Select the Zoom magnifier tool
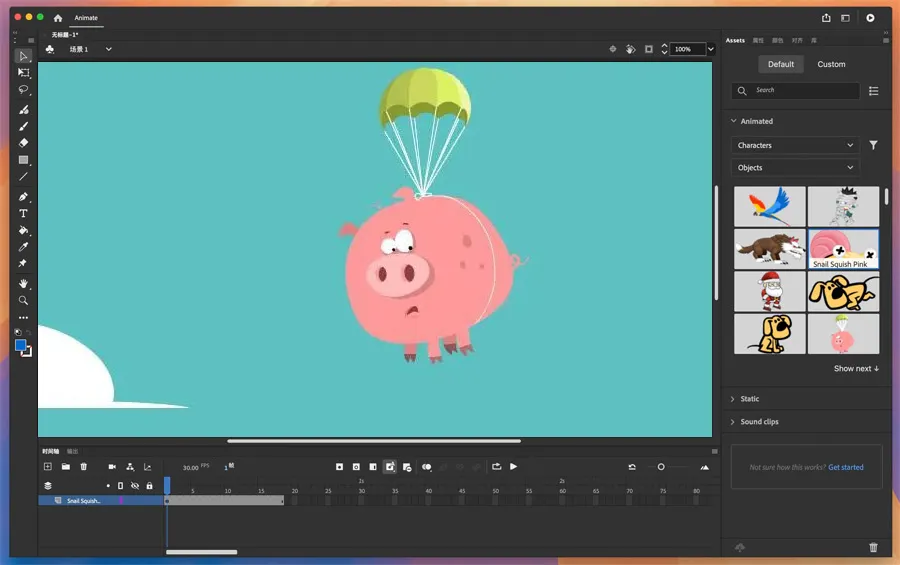 (24, 300)
